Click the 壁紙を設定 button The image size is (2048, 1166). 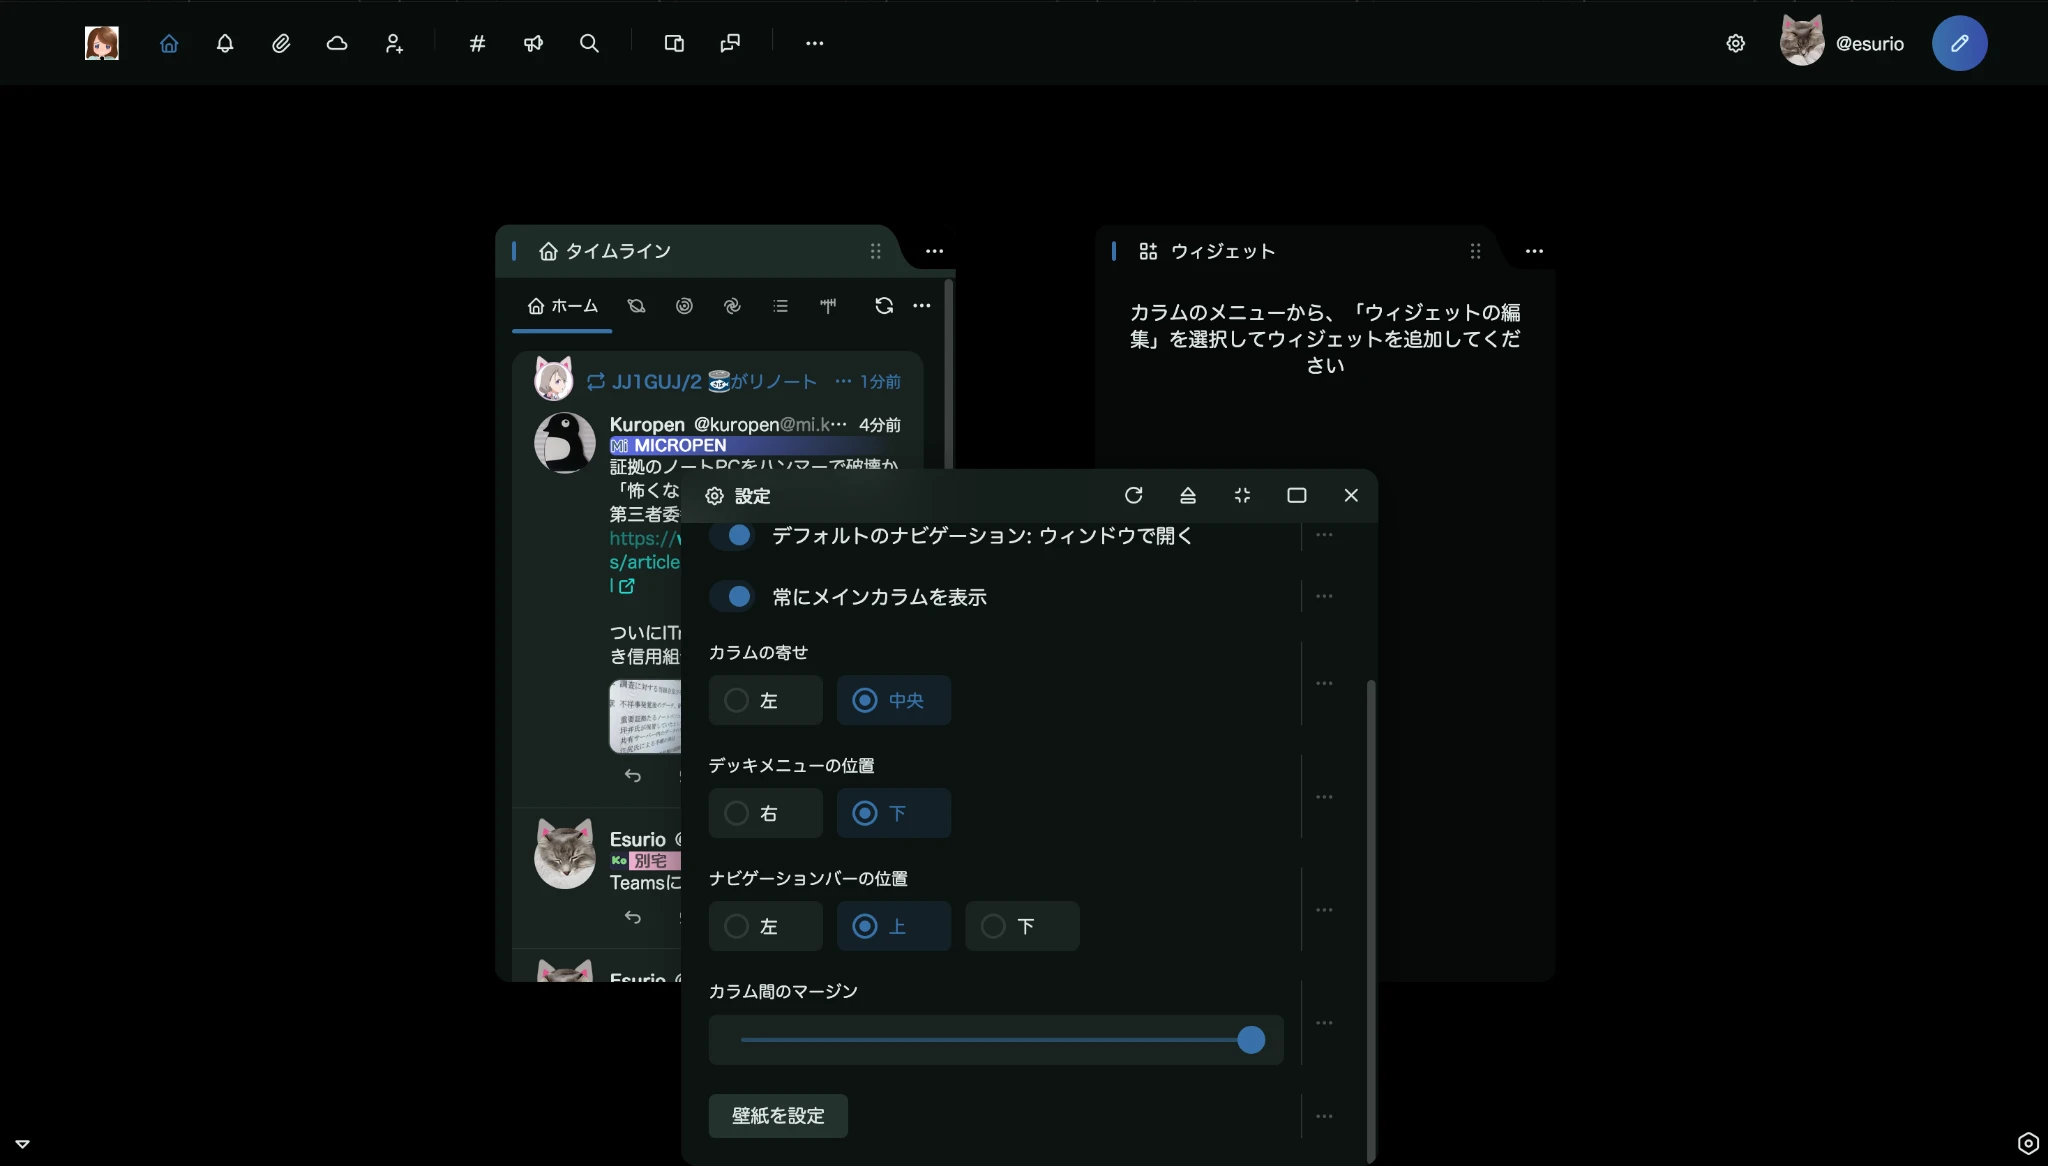point(778,1115)
